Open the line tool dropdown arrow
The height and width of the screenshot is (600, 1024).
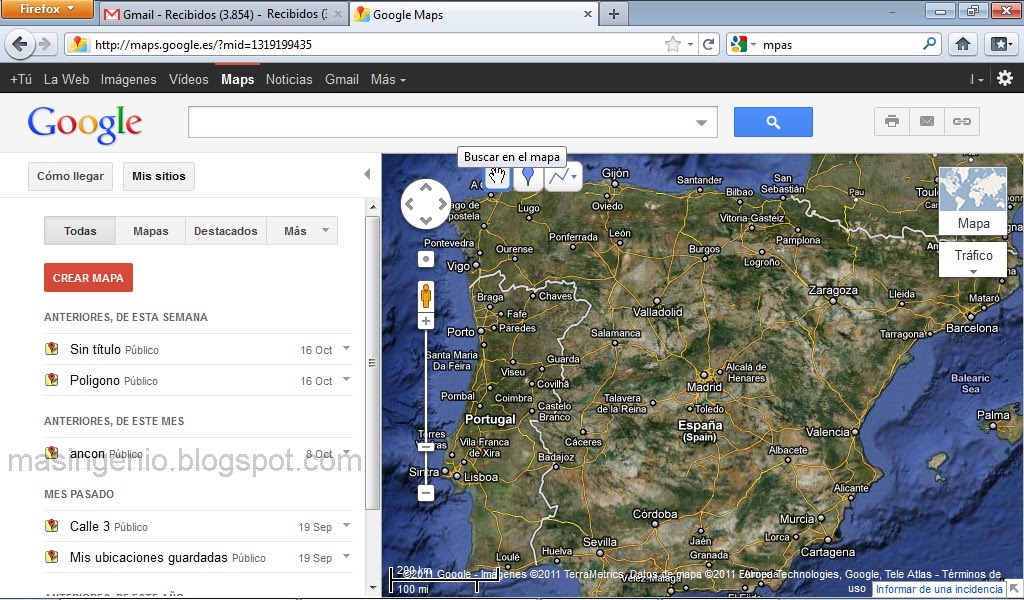click(x=573, y=176)
